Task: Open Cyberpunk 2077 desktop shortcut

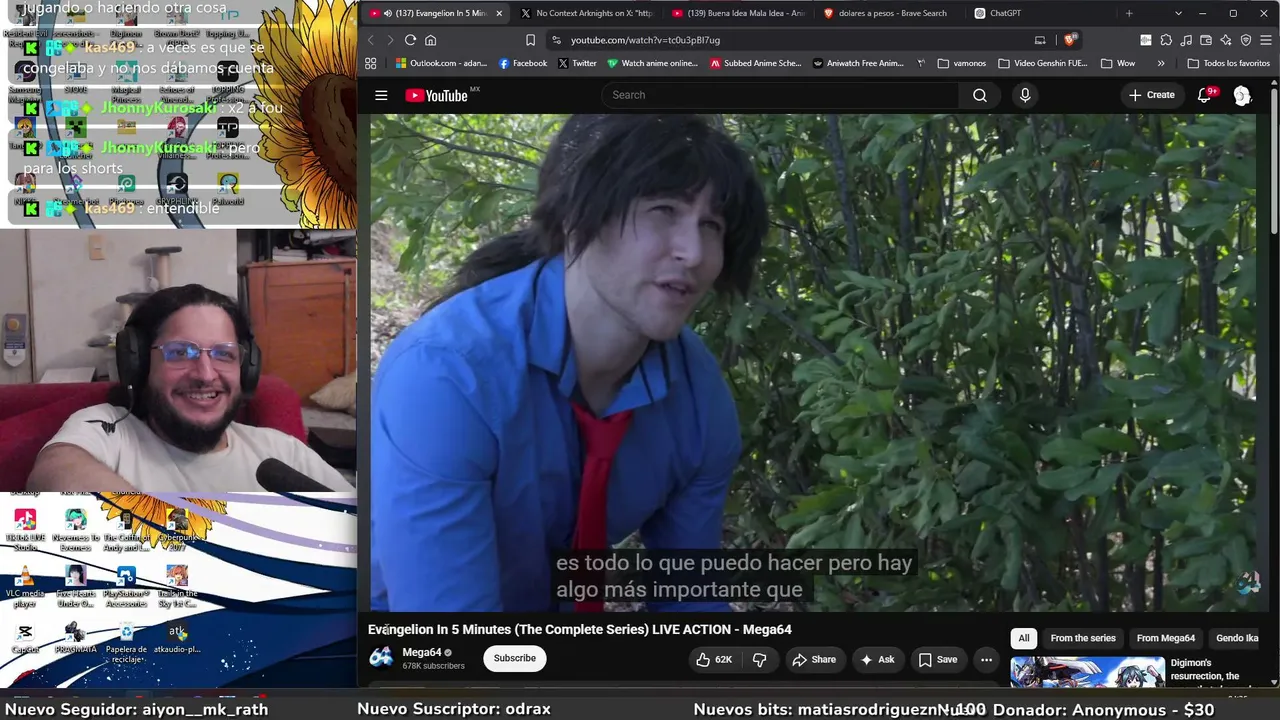Action: click(x=177, y=530)
